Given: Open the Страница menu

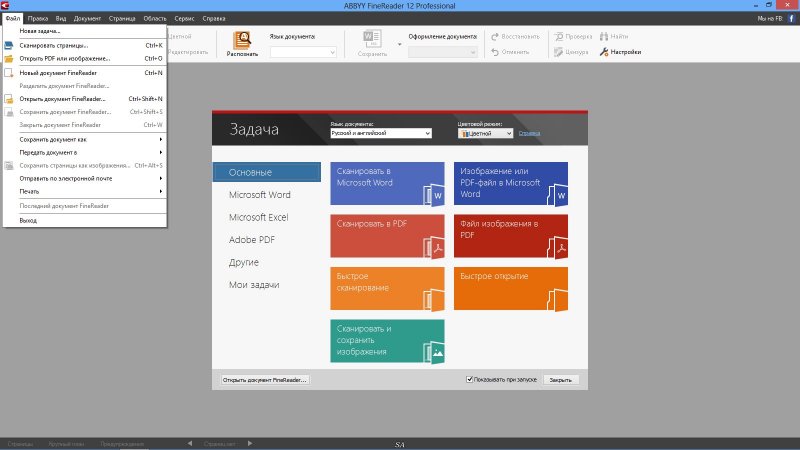Looking at the screenshot, I should click(122, 18).
